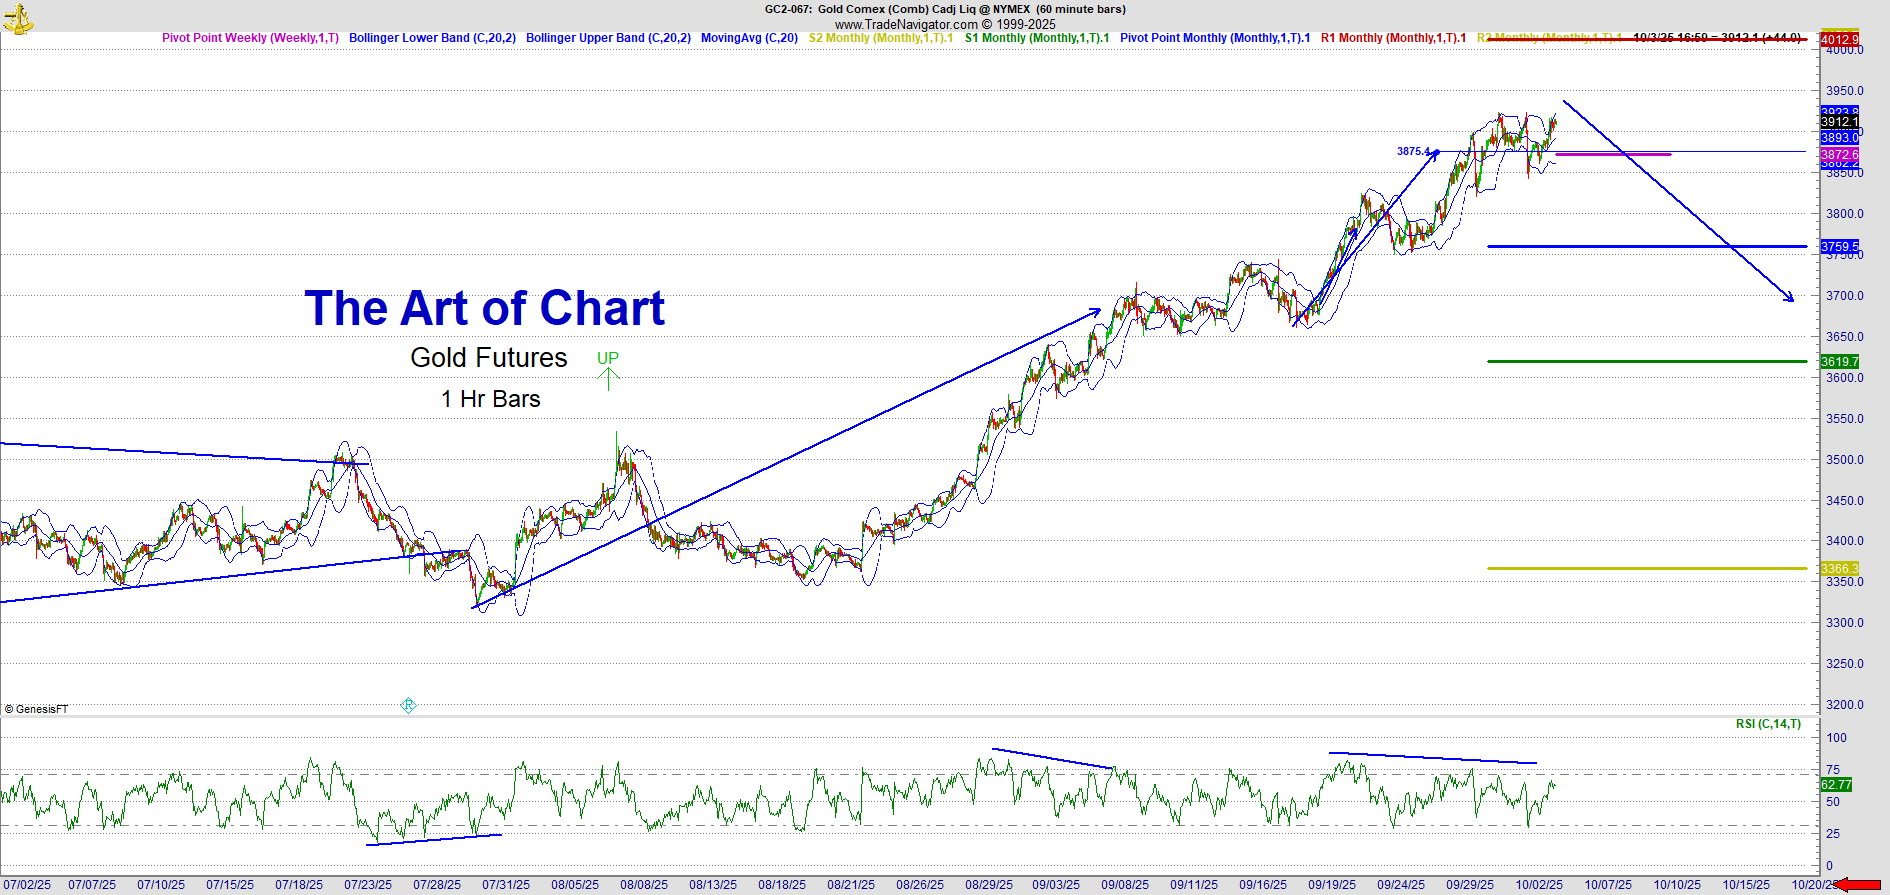Click the blue 3759.5 monthly pivot tag
Screen dimensions: 1890x895
[1839, 247]
